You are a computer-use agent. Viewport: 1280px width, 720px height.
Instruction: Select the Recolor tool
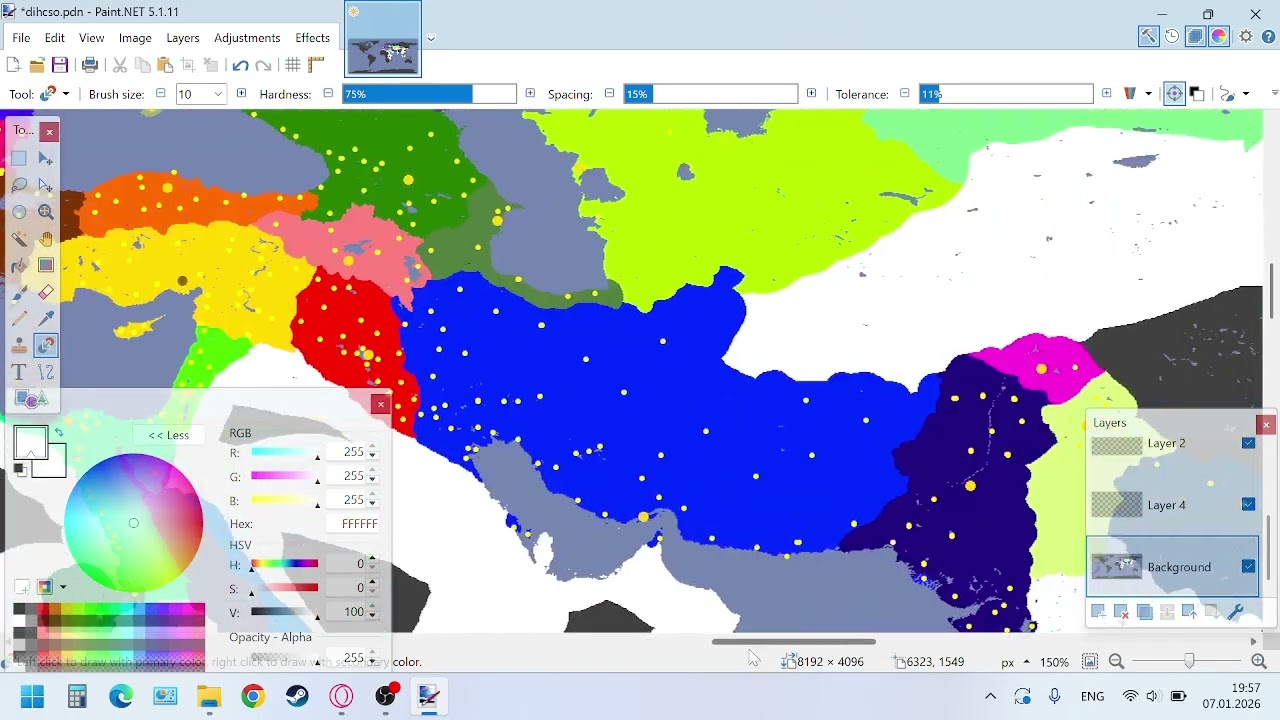pyautogui.click(x=46, y=346)
